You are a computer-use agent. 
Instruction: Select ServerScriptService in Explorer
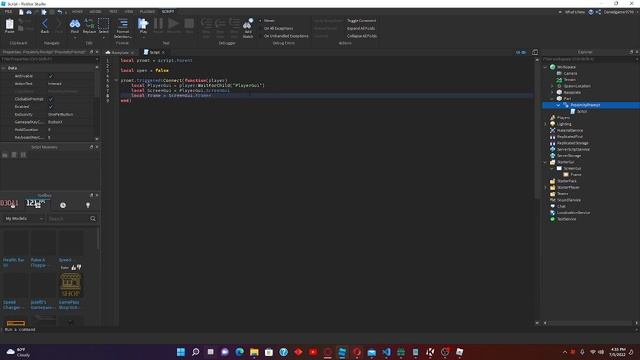pos(573,149)
